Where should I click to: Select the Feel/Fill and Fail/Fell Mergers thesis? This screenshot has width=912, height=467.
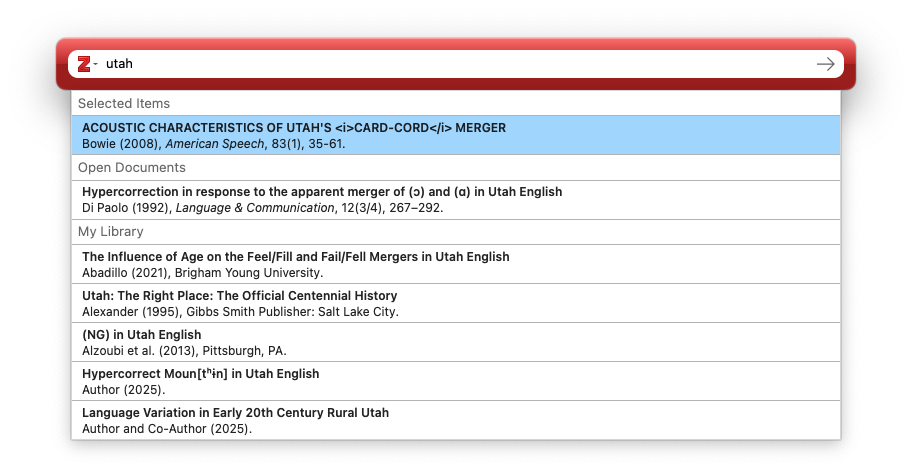[456, 264]
